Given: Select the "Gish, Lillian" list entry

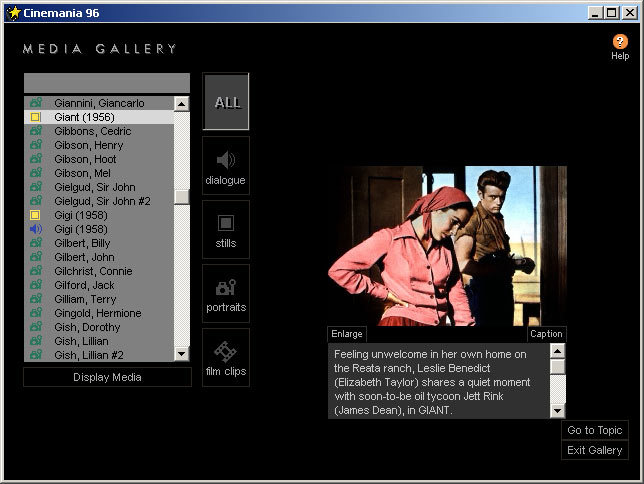Looking at the screenshot, I should pyautogui.click(x=99, y=341).
